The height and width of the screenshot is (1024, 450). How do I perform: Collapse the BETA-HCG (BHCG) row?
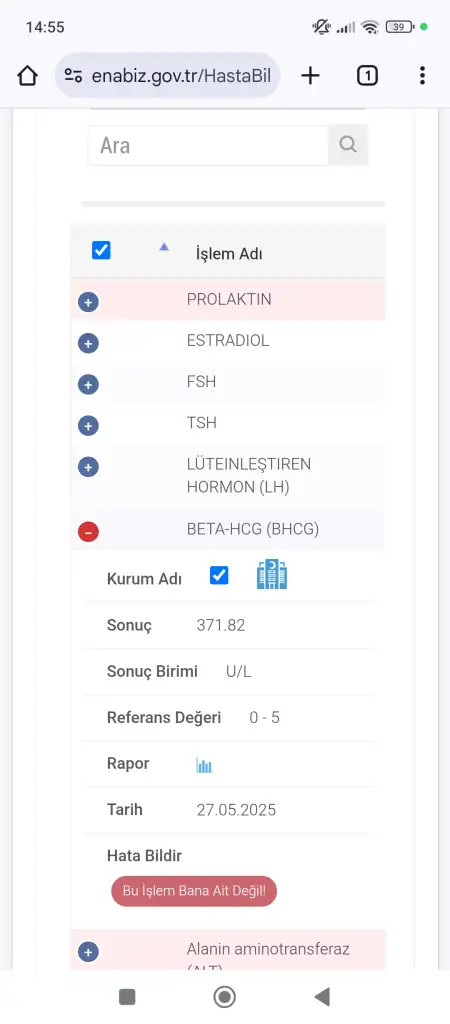coord(88,532)
